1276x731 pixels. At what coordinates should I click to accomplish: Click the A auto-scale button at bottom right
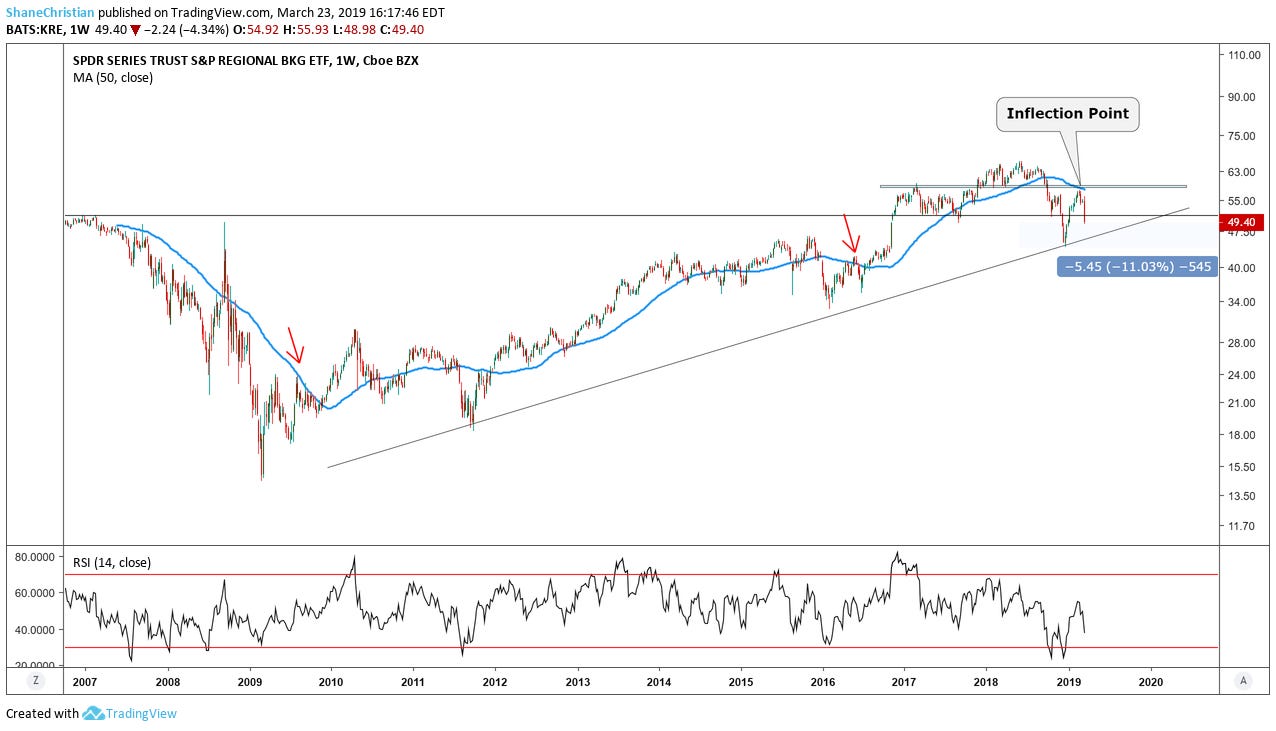(1243, 680)
